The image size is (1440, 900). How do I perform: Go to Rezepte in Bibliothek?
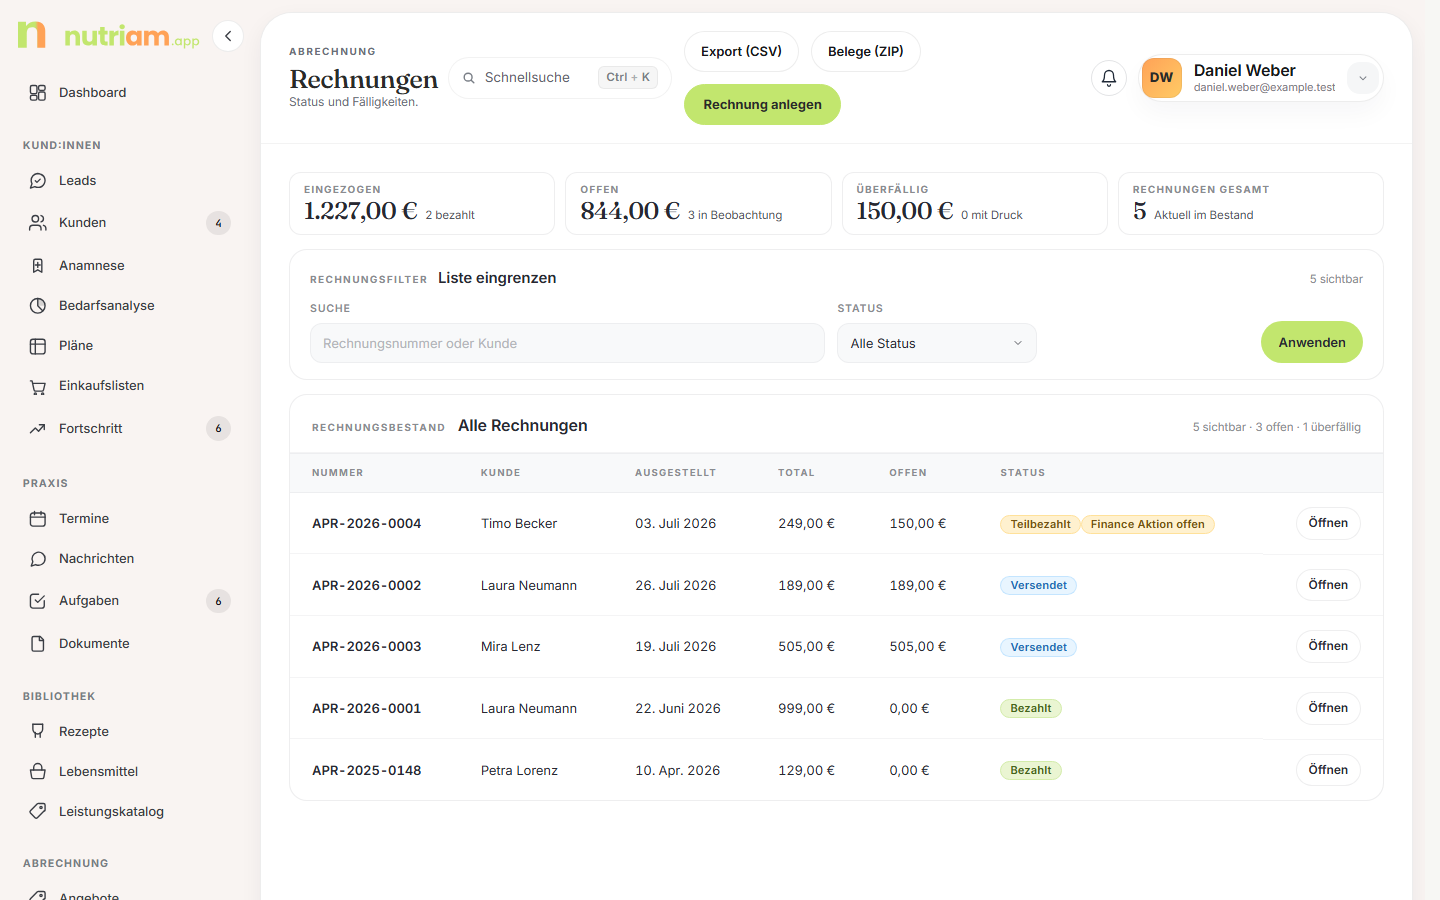[x=130, y=732]
